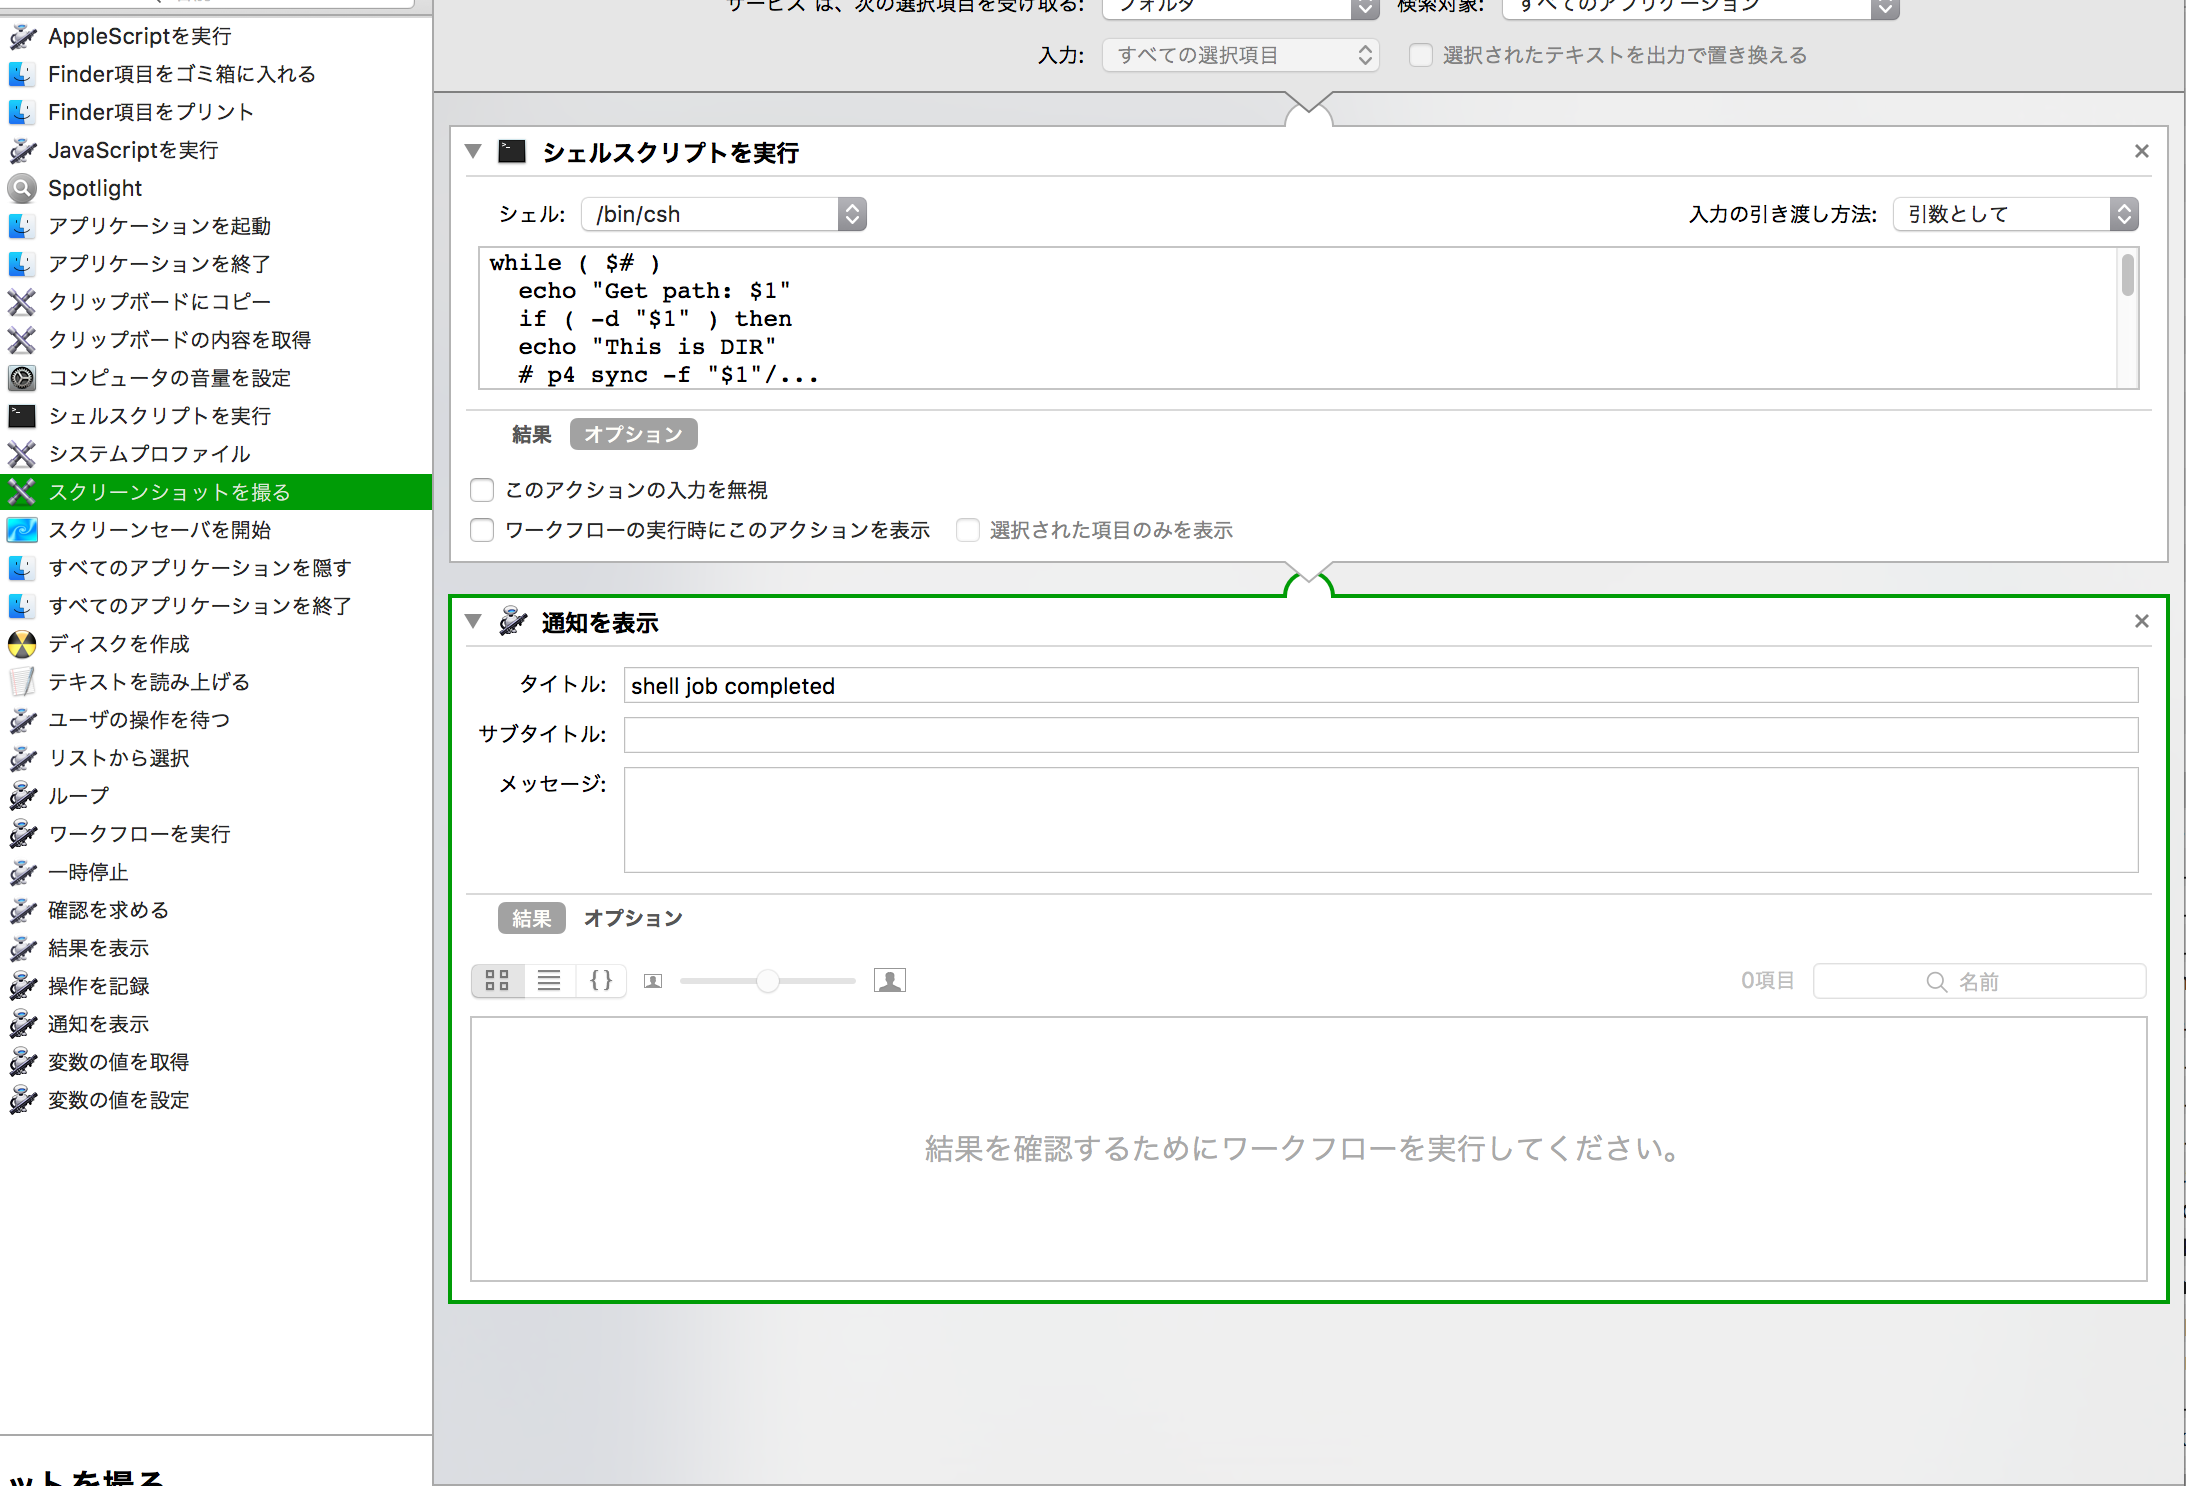Viewport: 2186px width, 1486px height.
Task: Show results as curly-brace code view
Action: [601, 981]
